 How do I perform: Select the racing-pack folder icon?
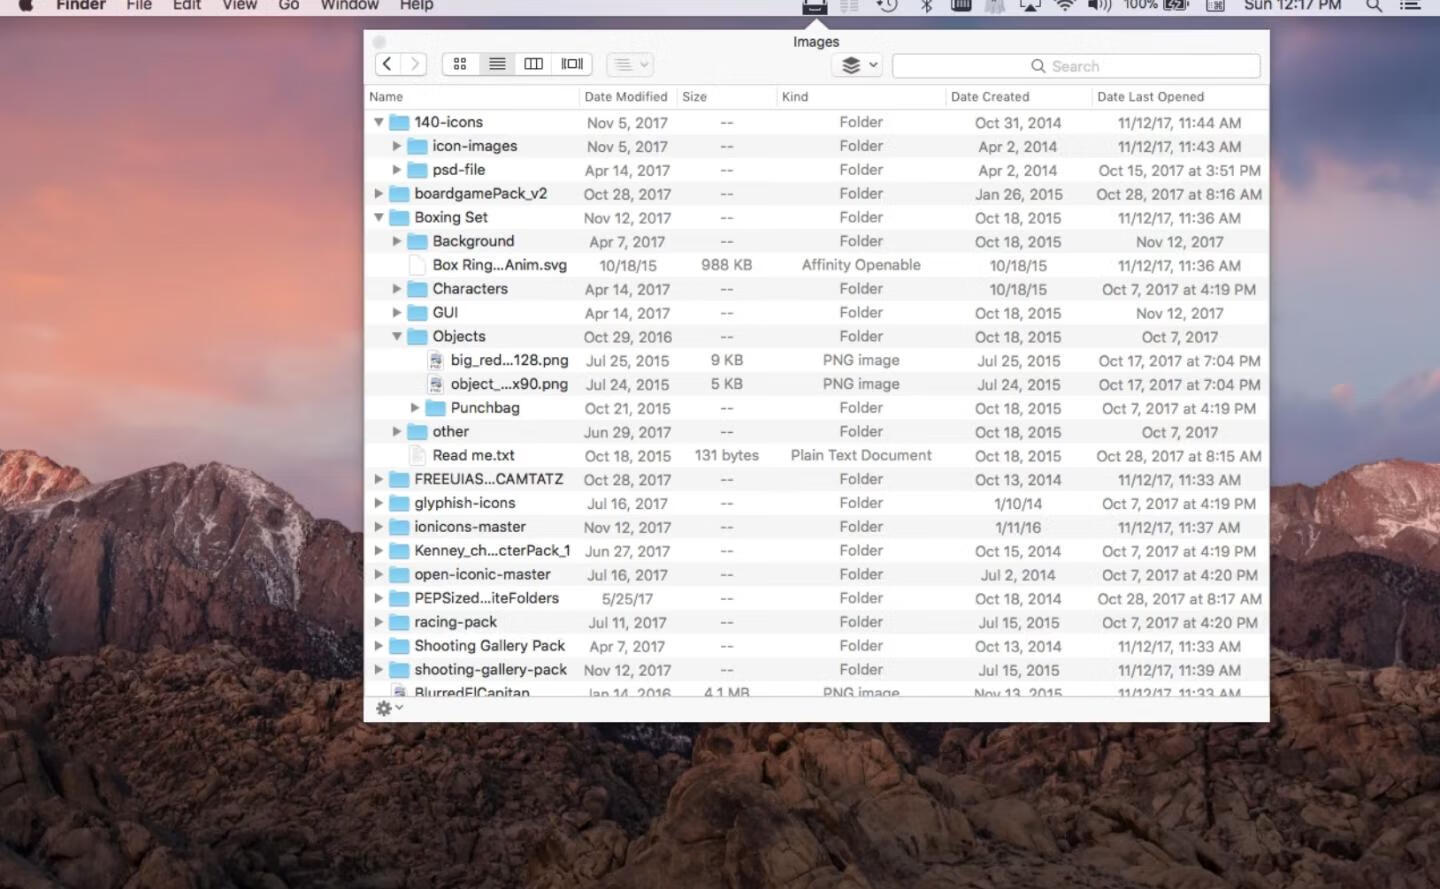click(x=399, y=622)
